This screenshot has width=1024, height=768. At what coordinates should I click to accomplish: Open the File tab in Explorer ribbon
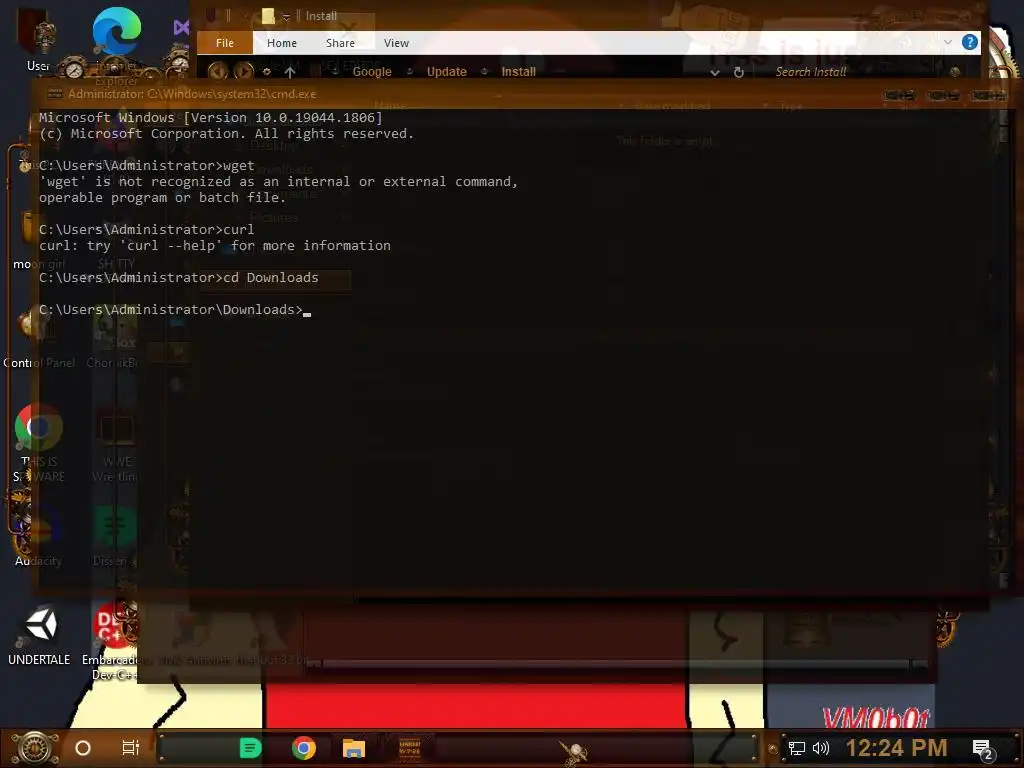(x=225, y=43)
